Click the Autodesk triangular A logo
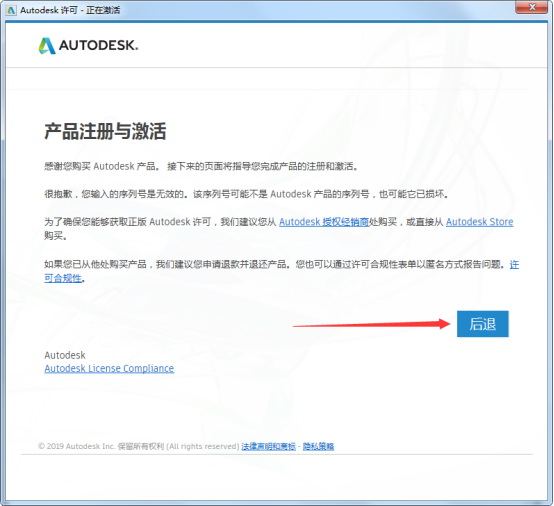Image resolution: width=554 pixels, height=506 pixels. tap(47, 46)
